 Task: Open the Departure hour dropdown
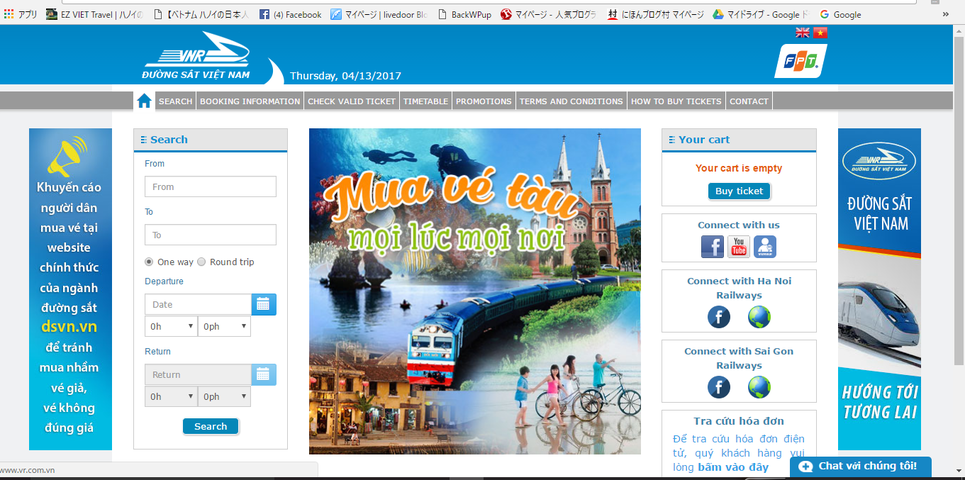pyautogui.click(x=170, y=326)
